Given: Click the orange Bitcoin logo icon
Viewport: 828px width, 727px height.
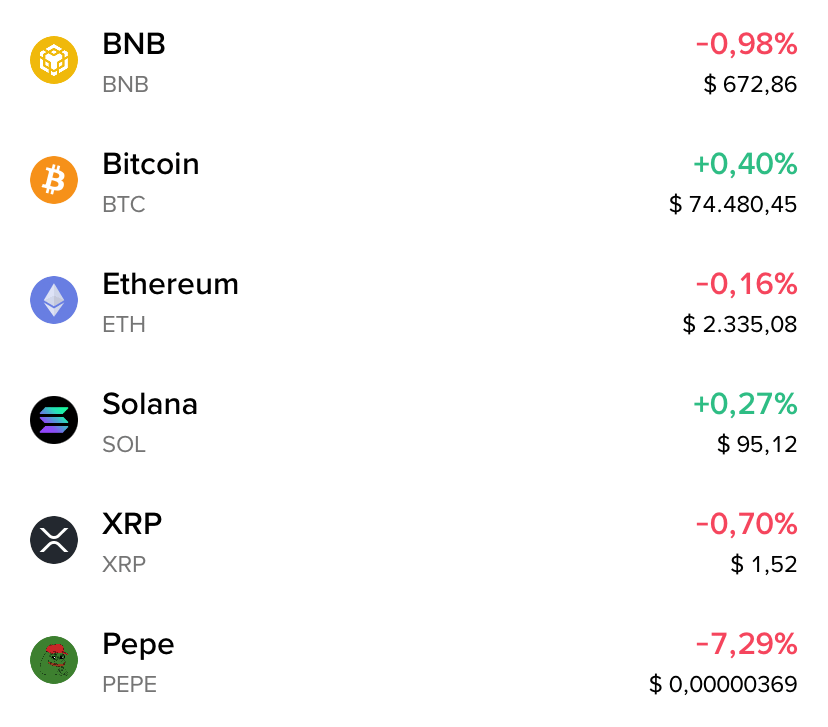Looking at the screenshot, I should [54, 180].
